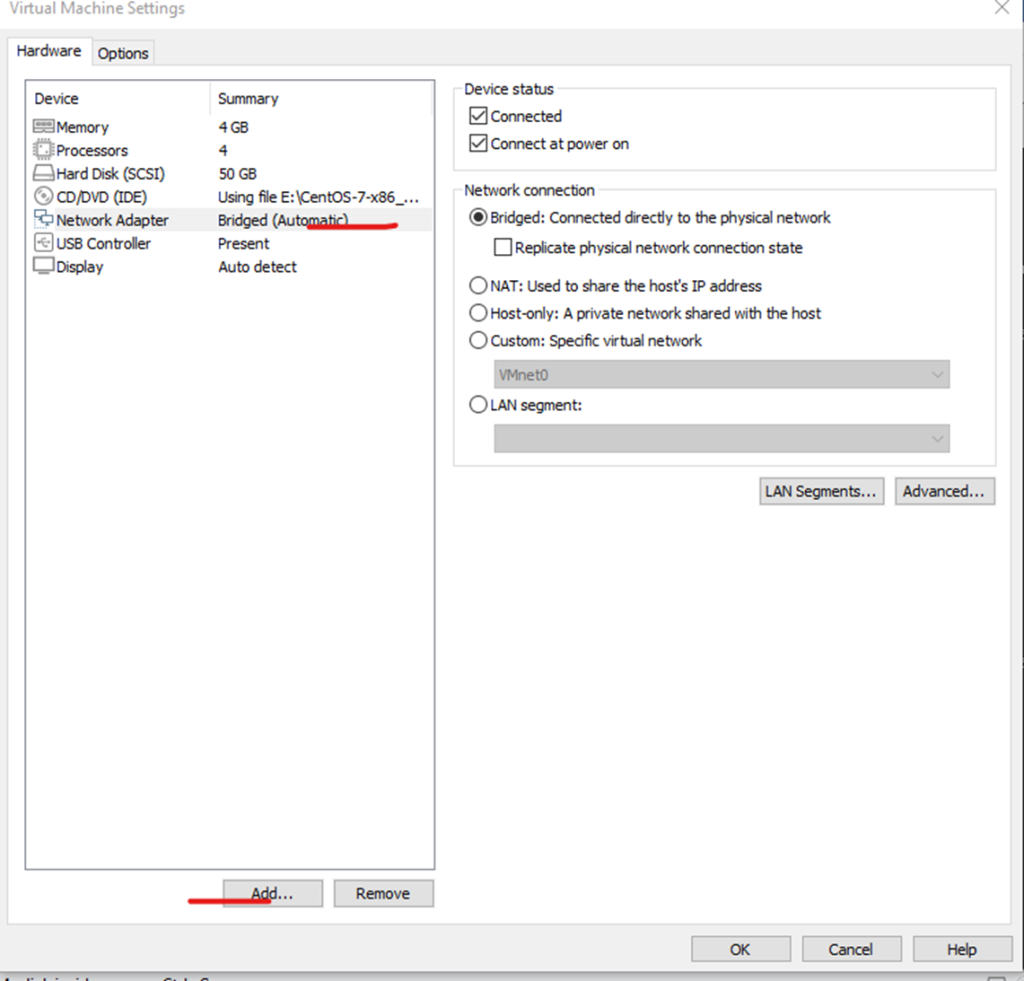The width and height of the screenshot is (1024, 981).
Task: Select the NAT radio button
Action: 478,286
